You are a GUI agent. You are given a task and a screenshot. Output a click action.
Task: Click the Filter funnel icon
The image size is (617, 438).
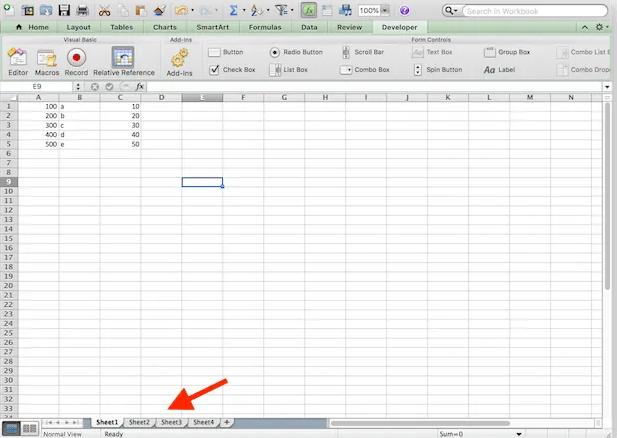click(x=281, y=10)
